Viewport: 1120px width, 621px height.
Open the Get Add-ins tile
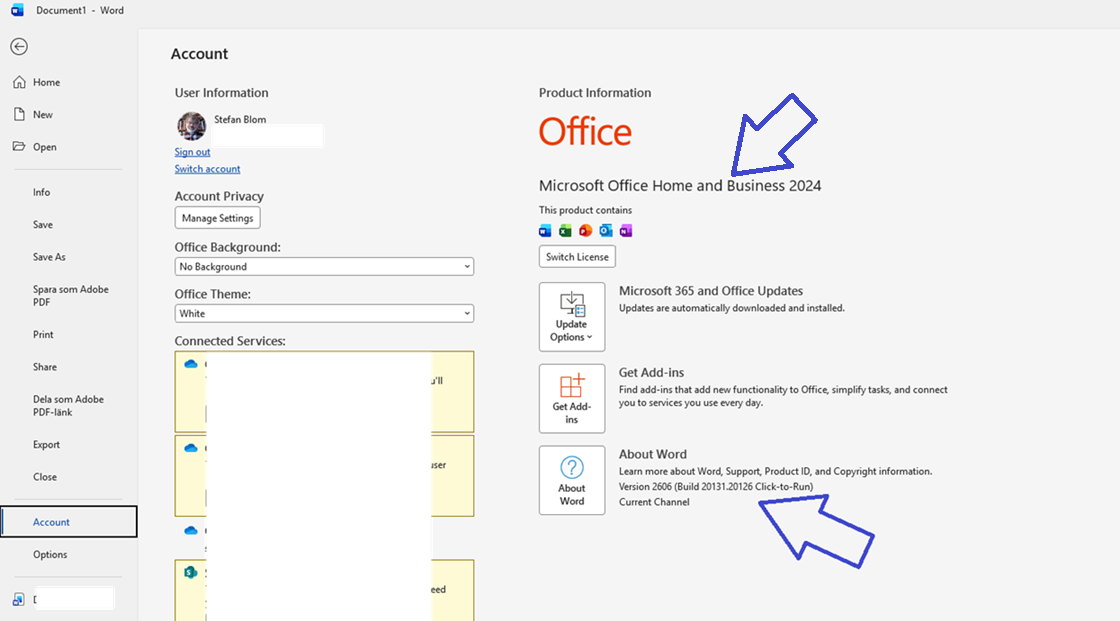pos(572,399)
